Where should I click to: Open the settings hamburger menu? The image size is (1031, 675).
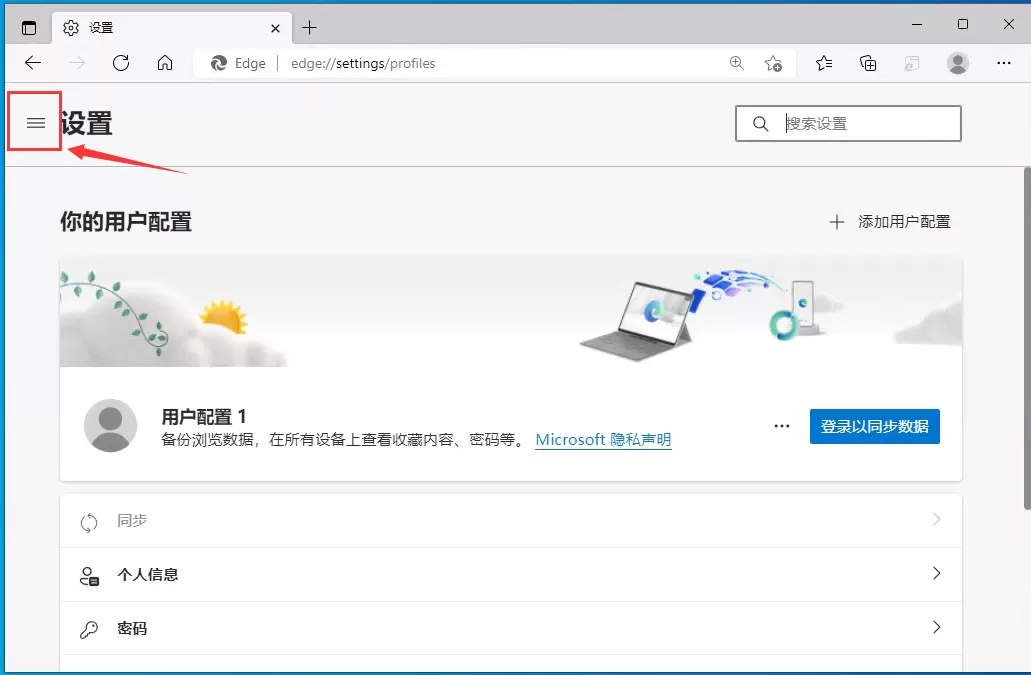(x=35, y=122)
